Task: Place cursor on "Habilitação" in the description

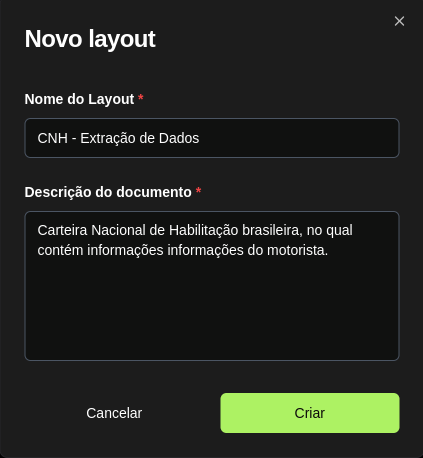Action: point(203,231)
